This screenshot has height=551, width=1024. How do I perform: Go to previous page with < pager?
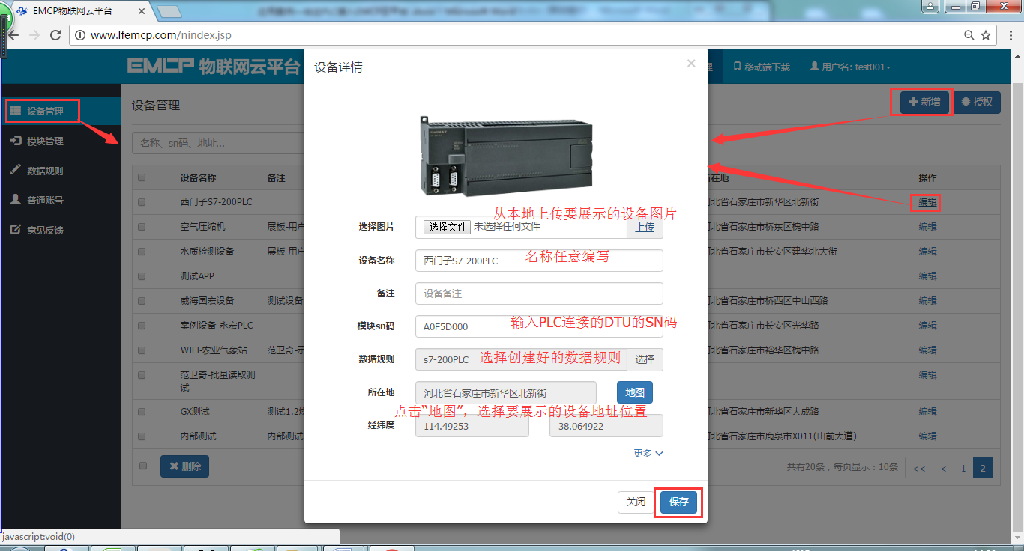click(x=943, y=468)
